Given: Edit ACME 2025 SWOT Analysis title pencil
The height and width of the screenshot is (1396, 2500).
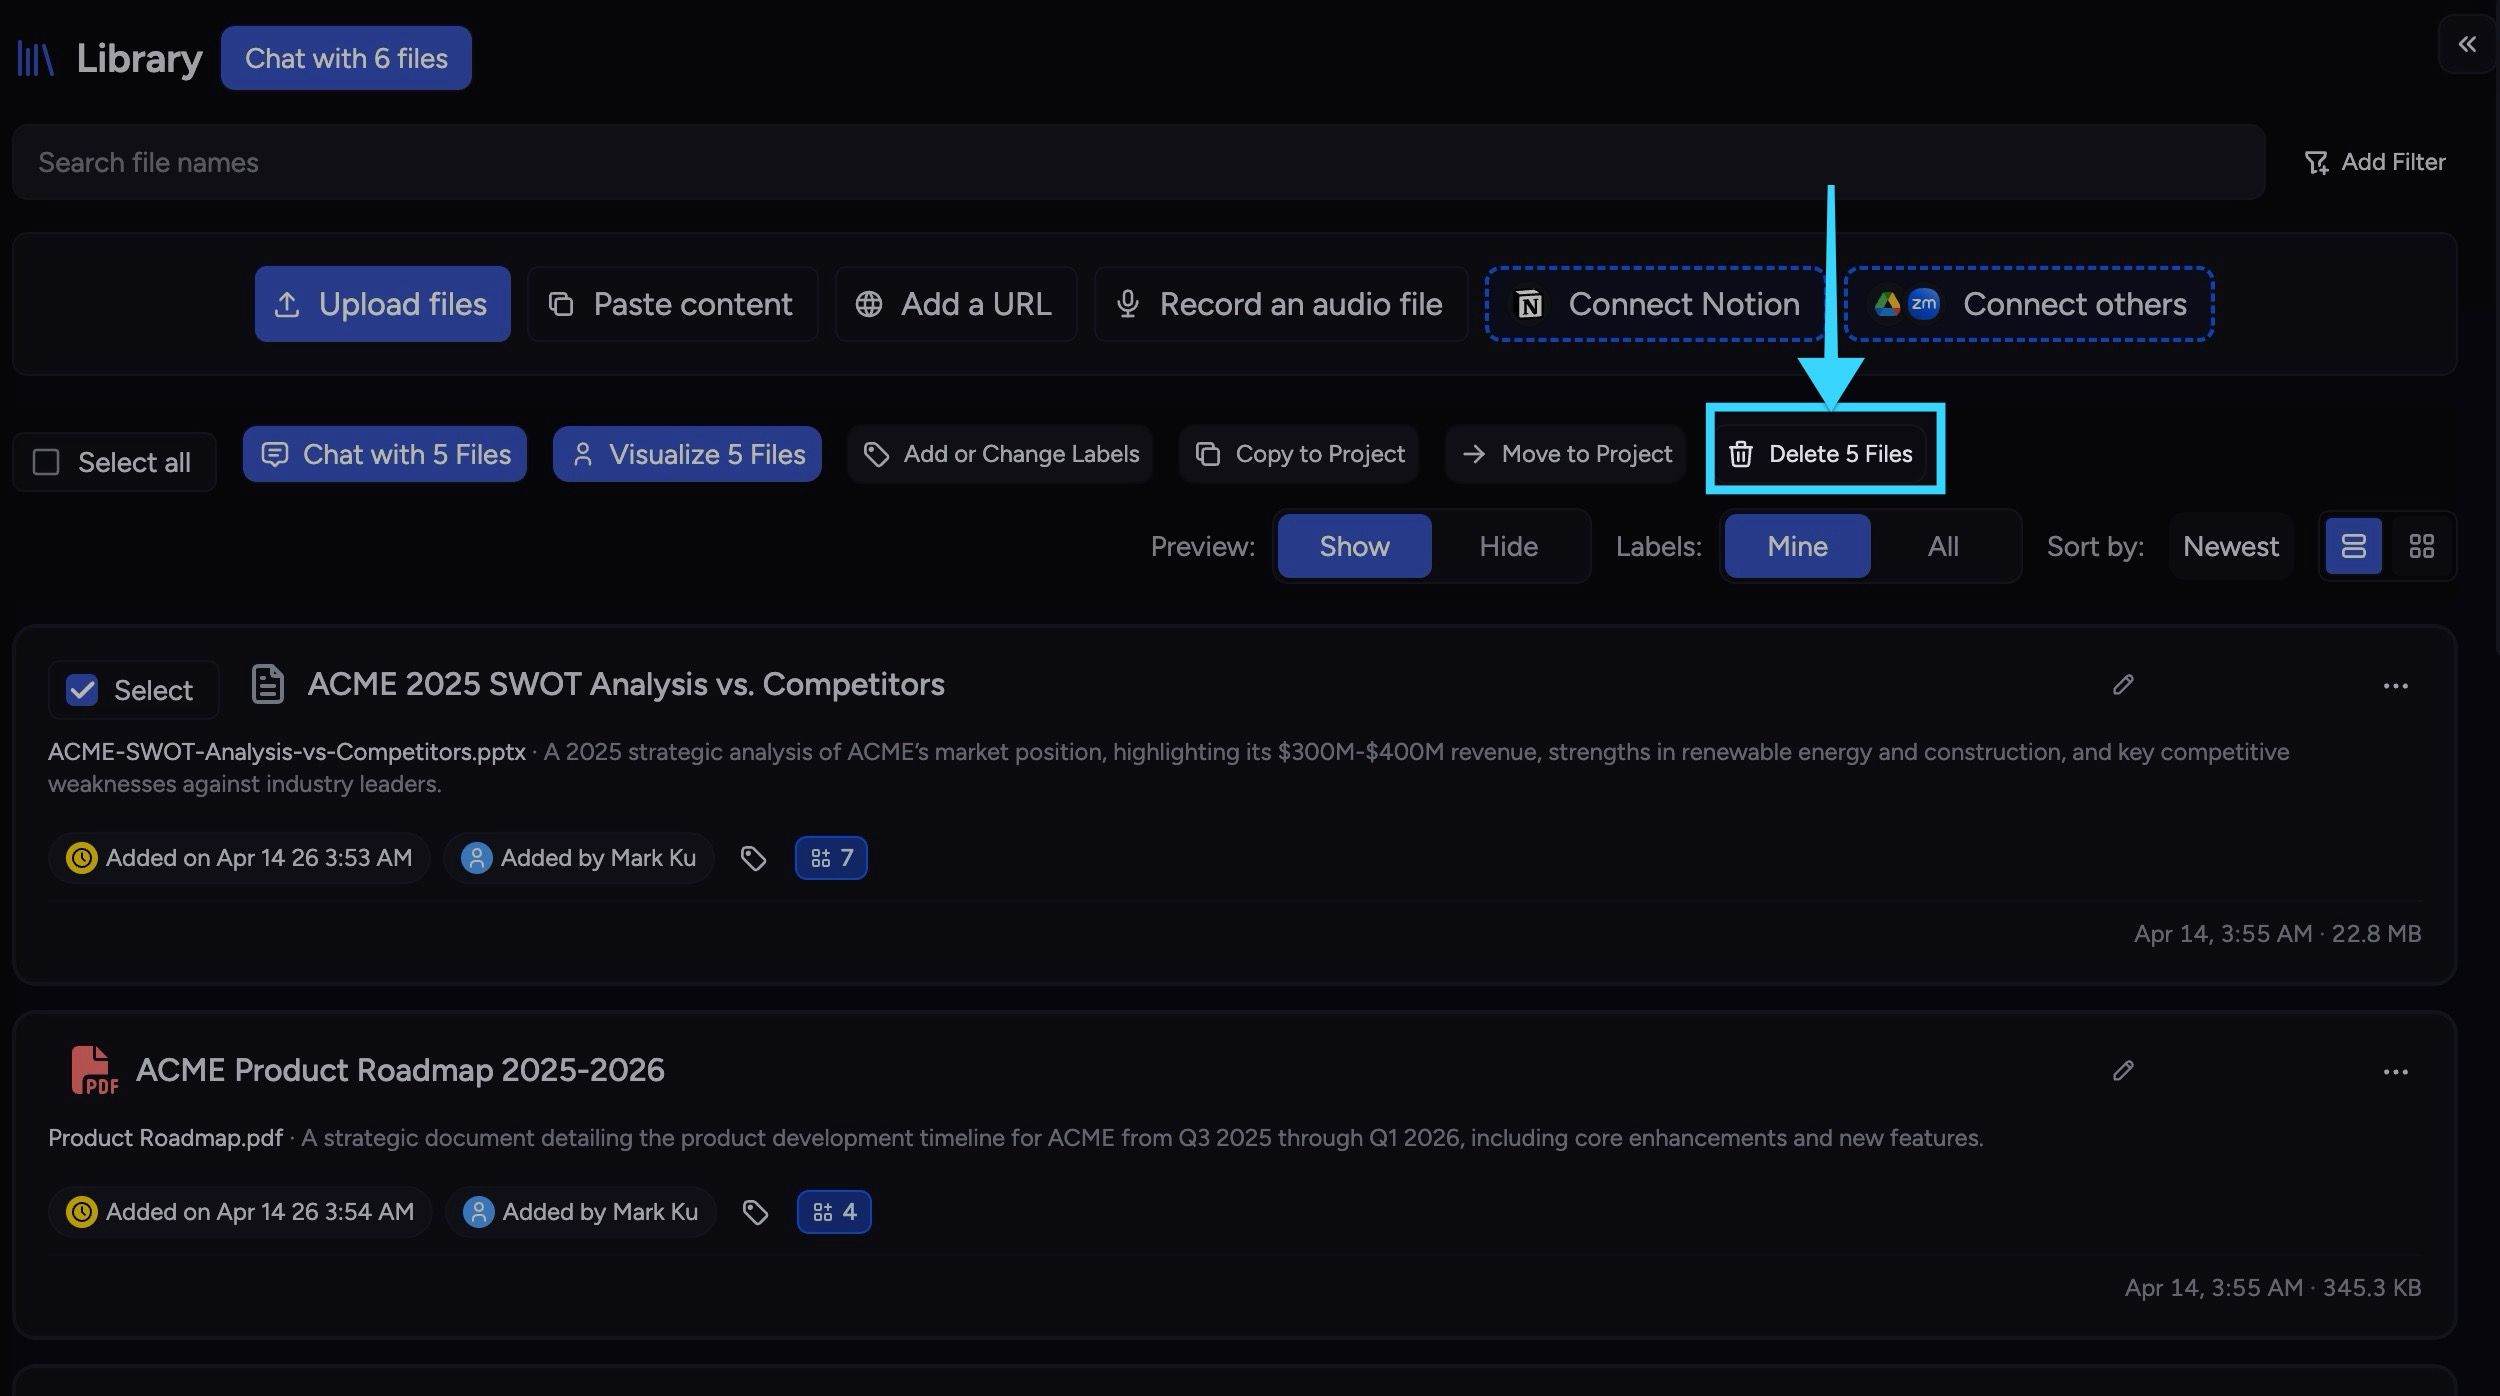Looking at the screenshot, I should [2123, 685].
